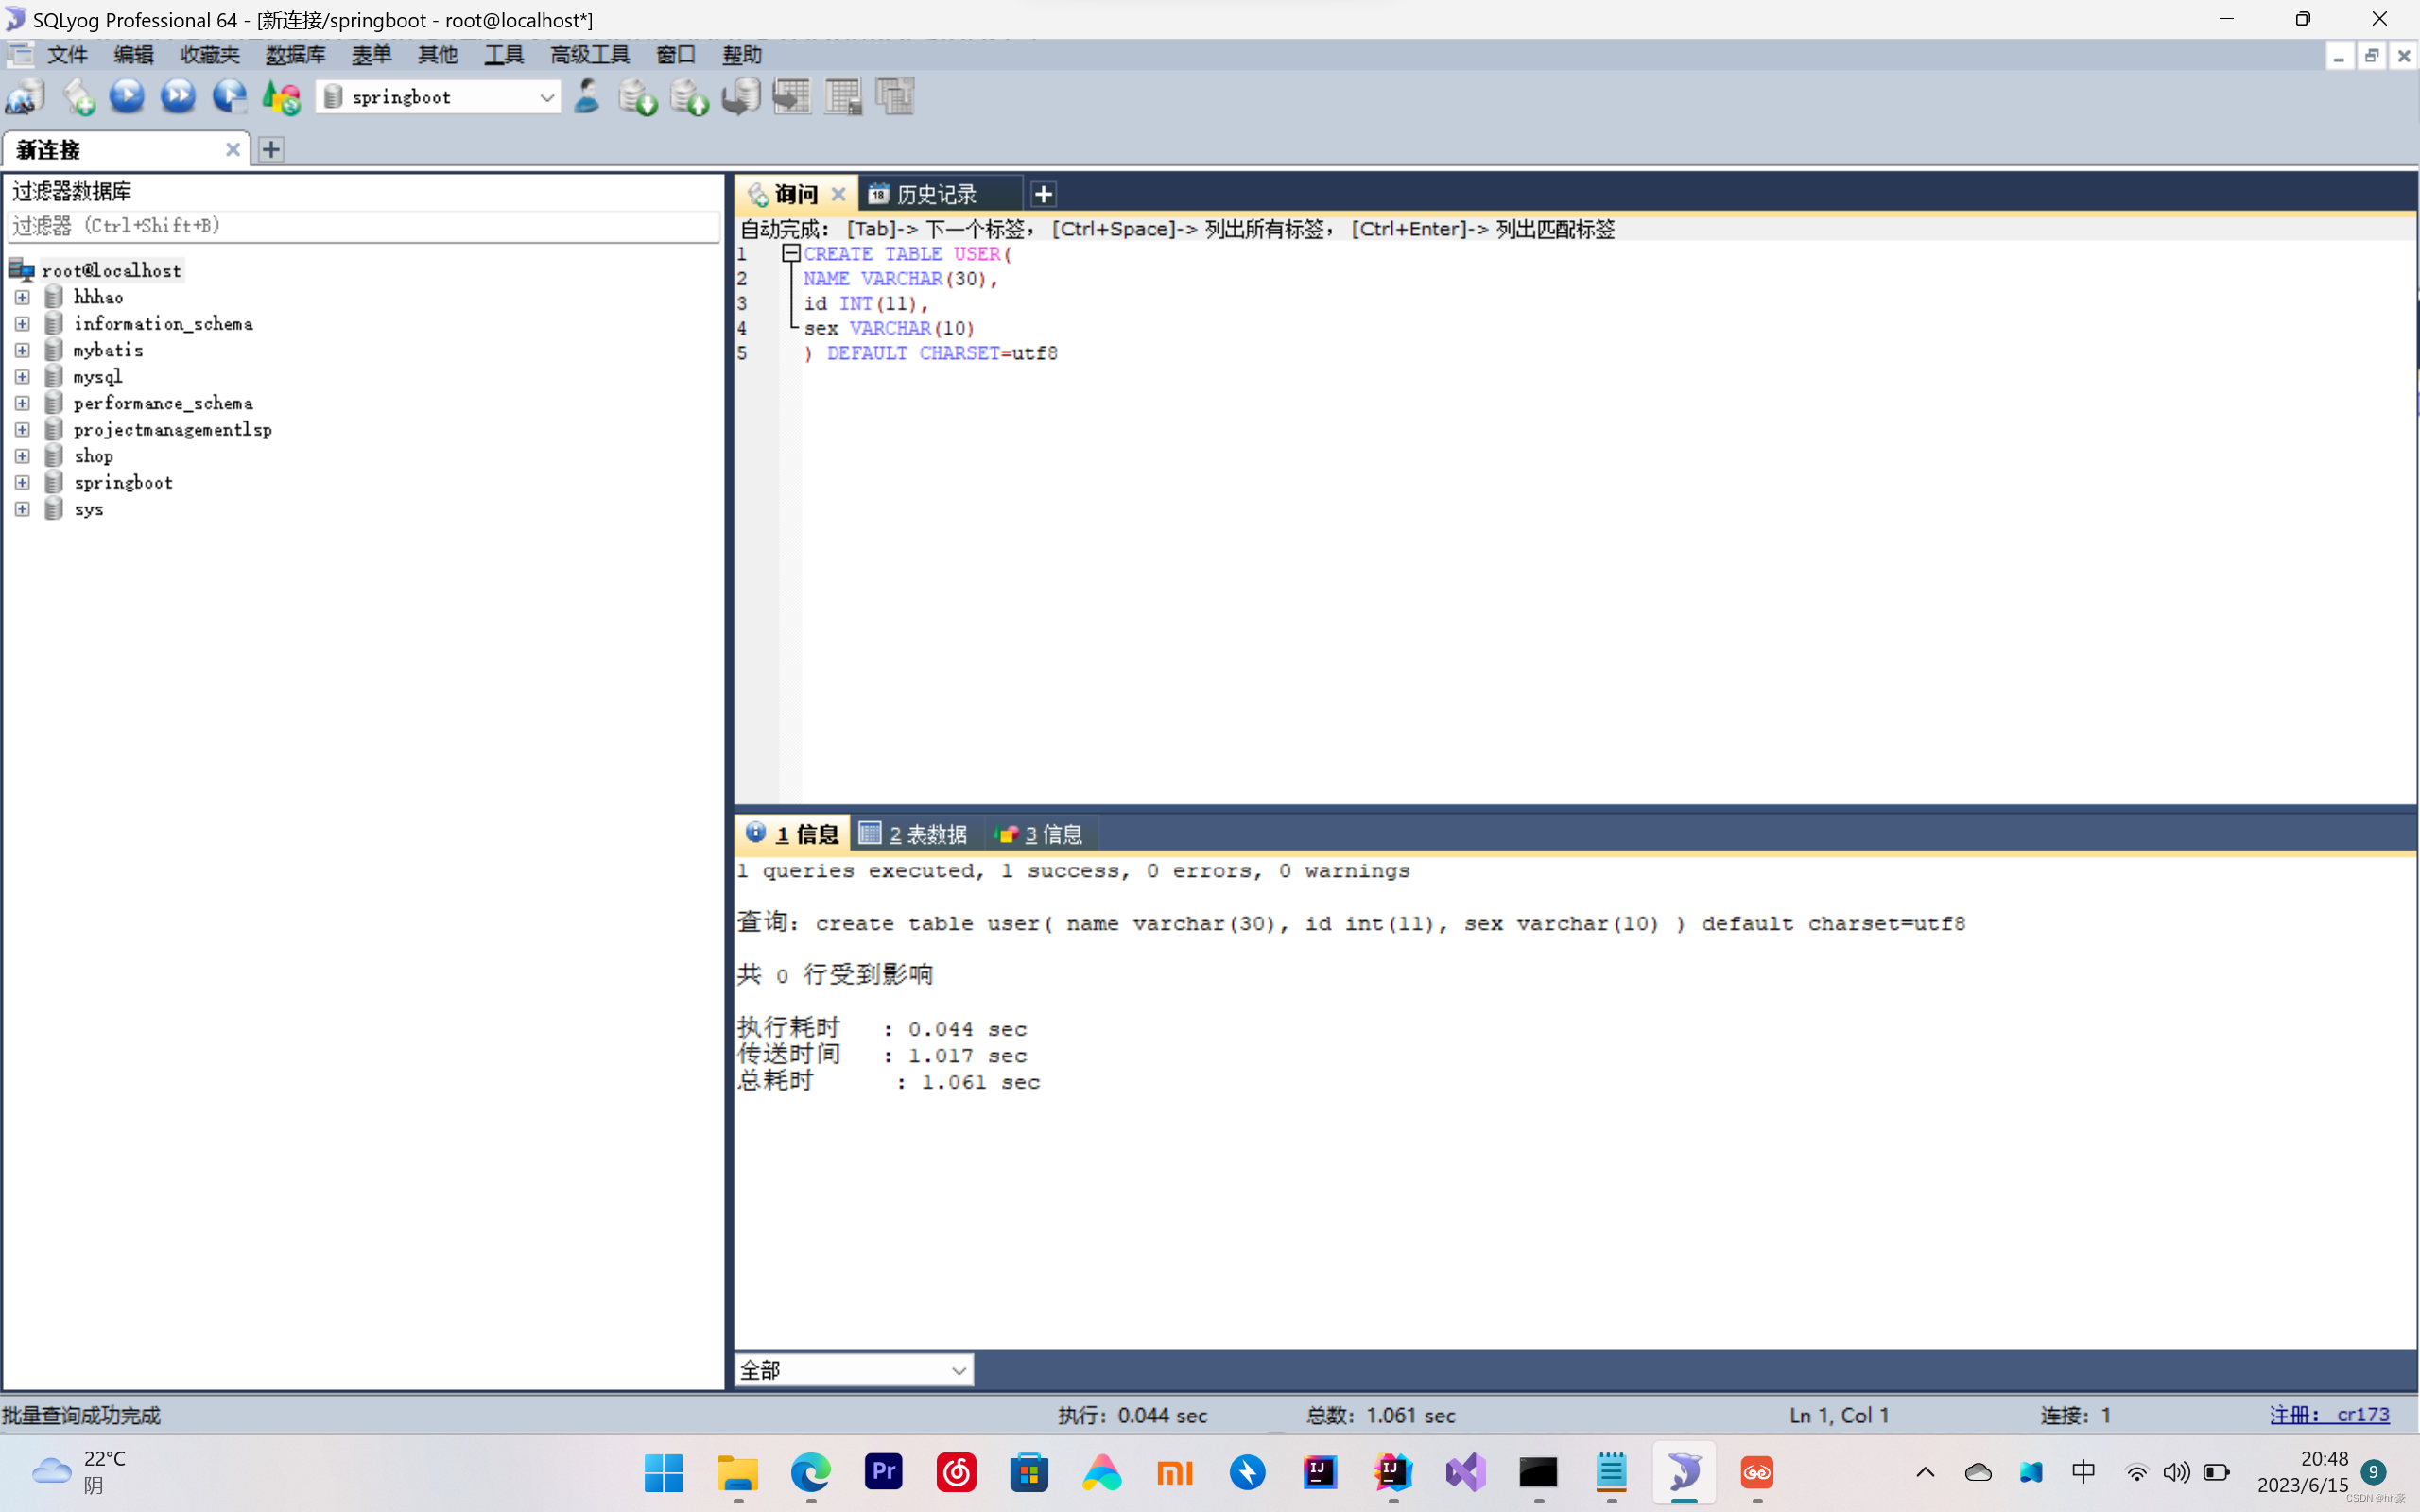Open the 文件 menu
2420x1512 pixels.
[x=67, y=55]
